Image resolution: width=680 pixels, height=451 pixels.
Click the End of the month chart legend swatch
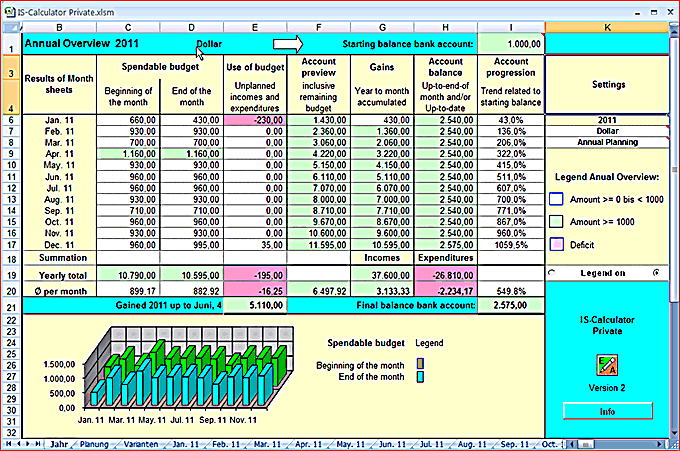pyautogui.click(x=420, y=377)
